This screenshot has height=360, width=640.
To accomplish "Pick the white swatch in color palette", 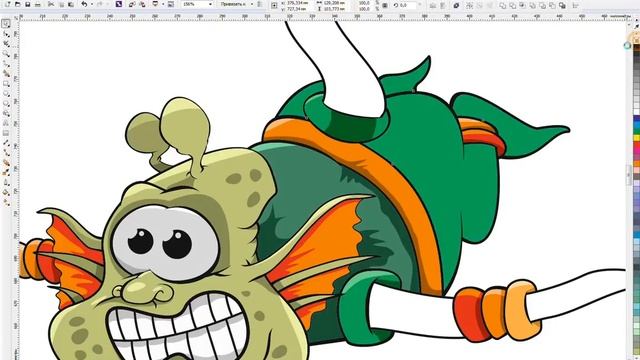I will [637, 111].
